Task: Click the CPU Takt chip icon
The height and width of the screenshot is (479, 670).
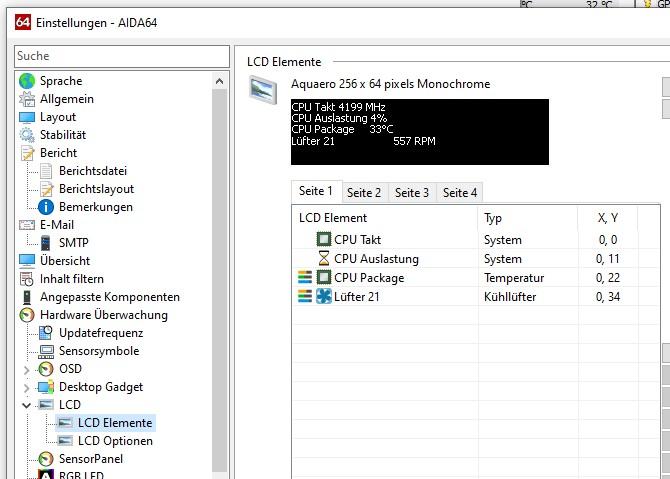Action: pos(324,239)
